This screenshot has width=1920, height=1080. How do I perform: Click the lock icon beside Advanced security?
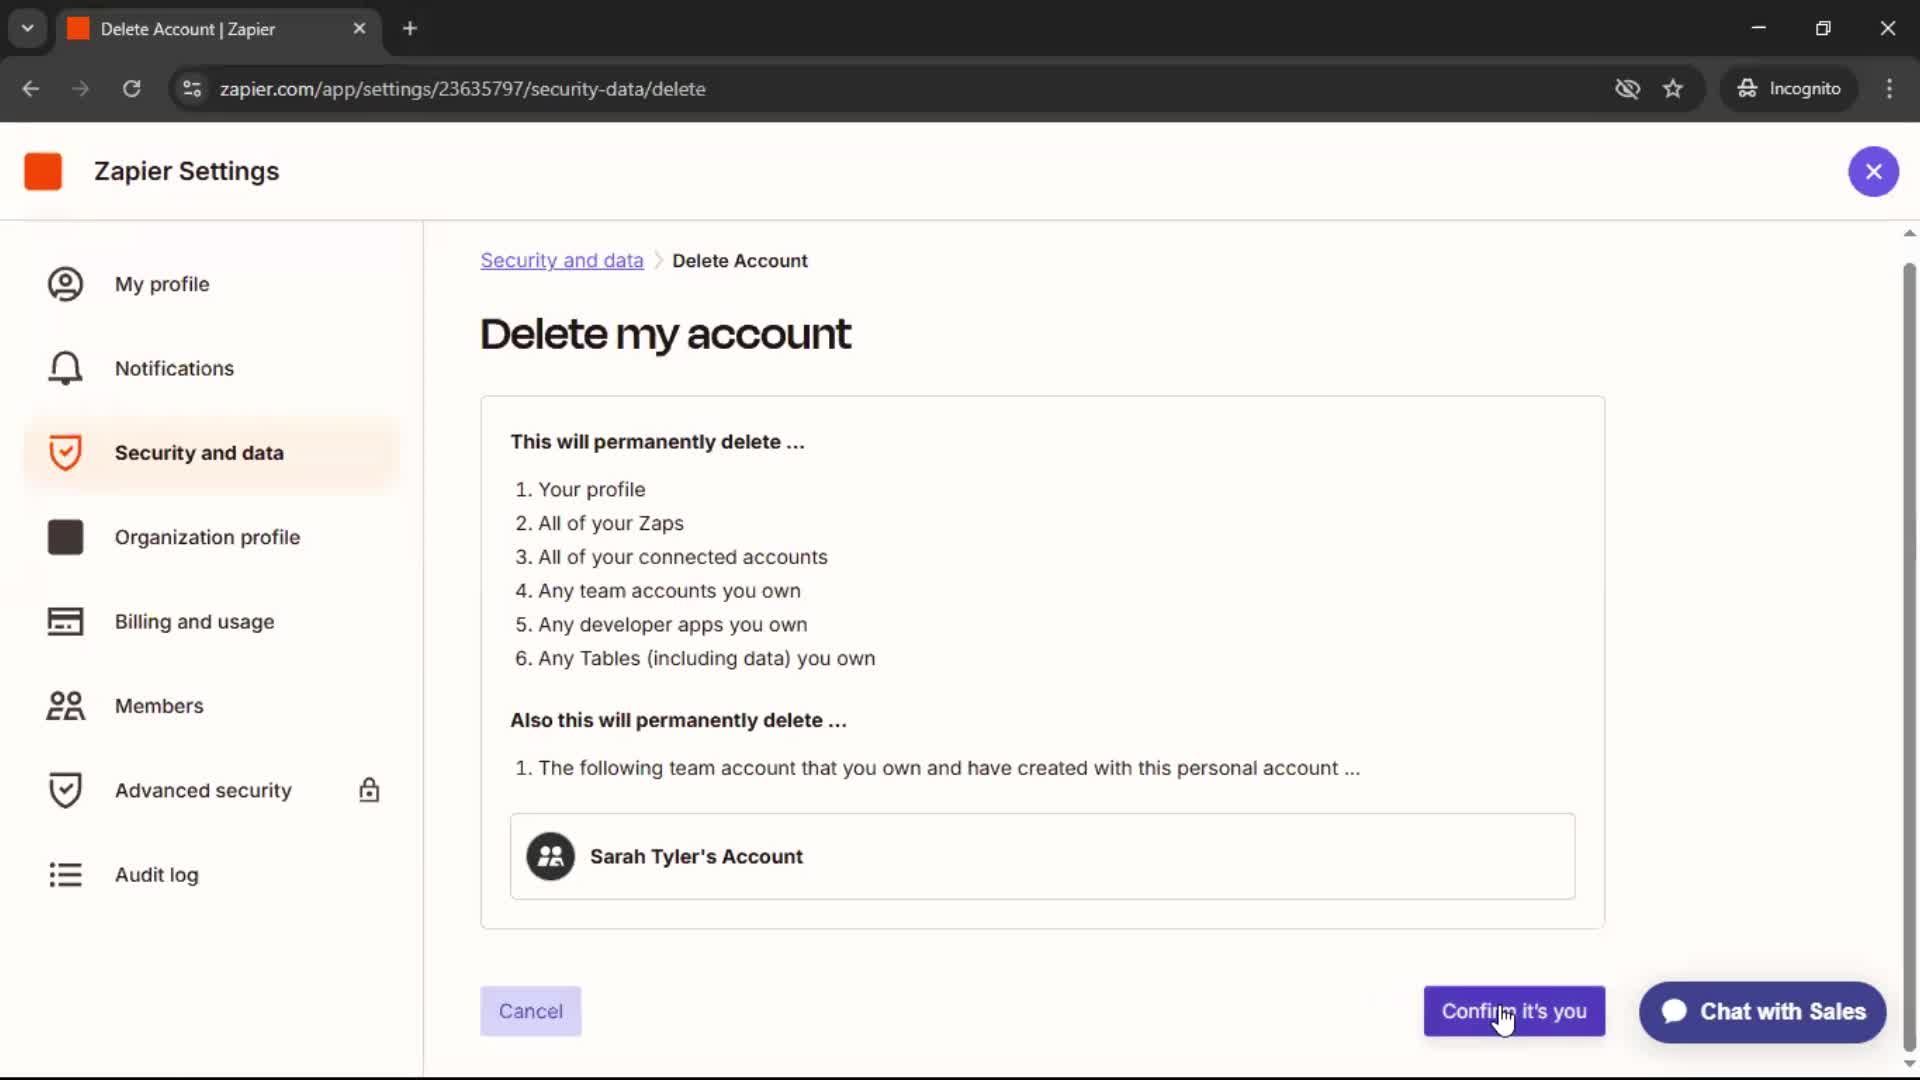(x=369, y=790)
